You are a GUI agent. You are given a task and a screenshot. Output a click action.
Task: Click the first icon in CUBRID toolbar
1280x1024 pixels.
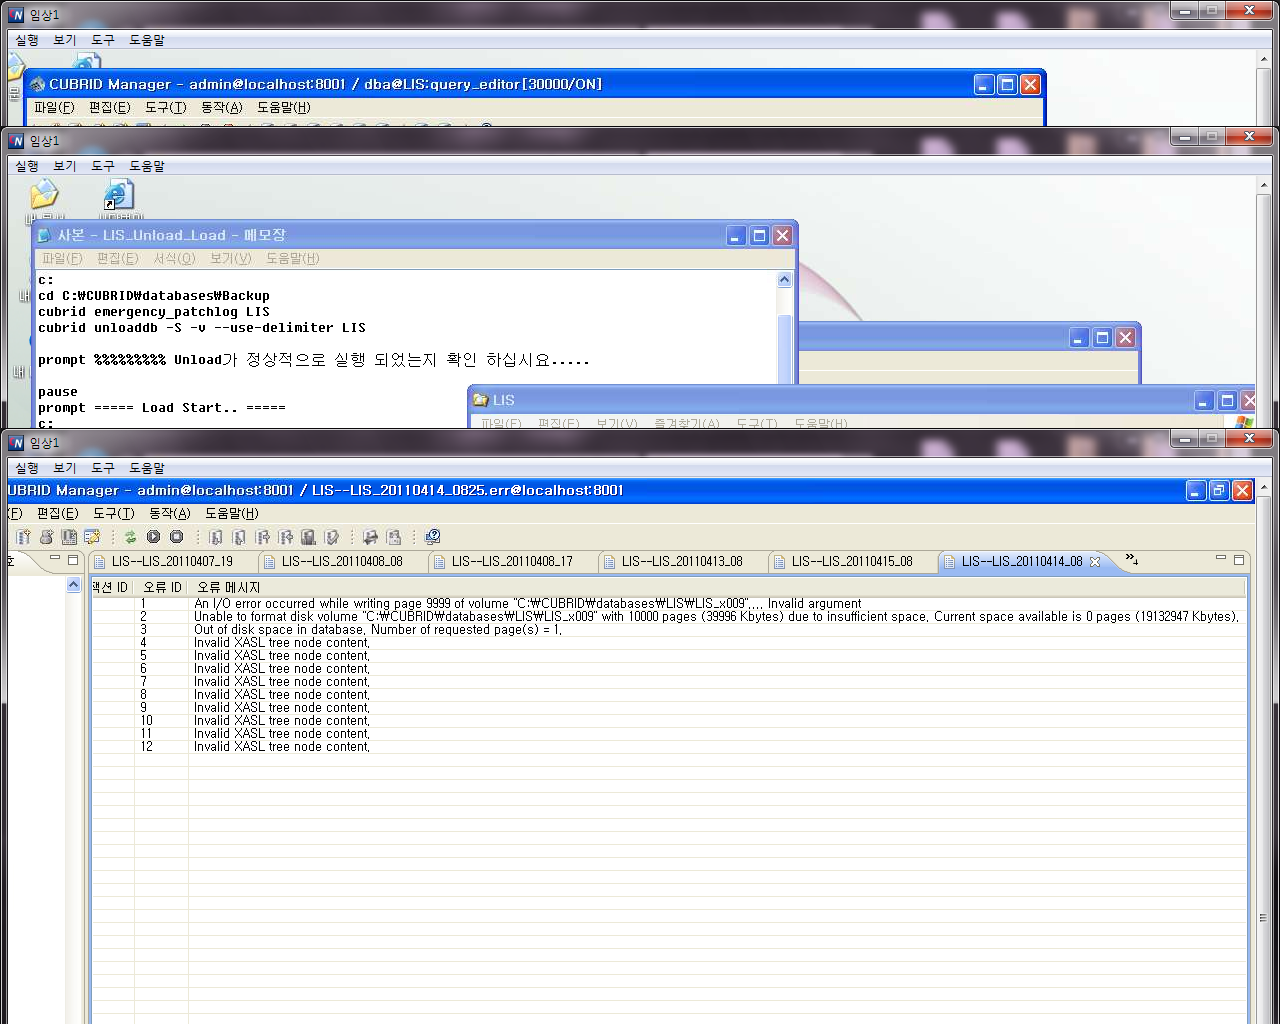pyautogui.click(x=23, y=537)
